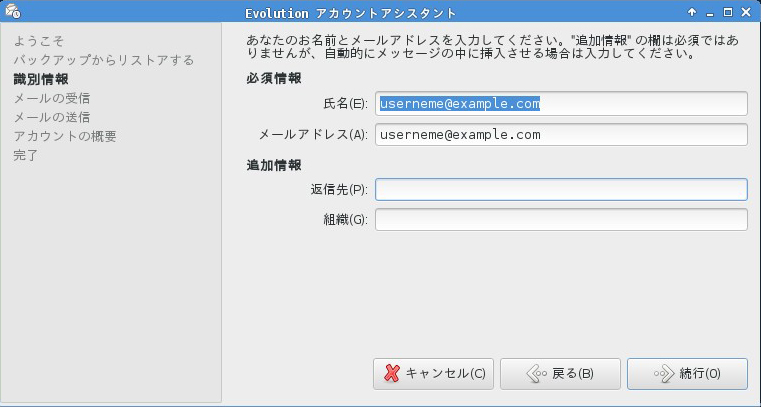Choose バックアップからリストアする in the sidebar
The image size is (761, 407).
[x=103, y=60]
